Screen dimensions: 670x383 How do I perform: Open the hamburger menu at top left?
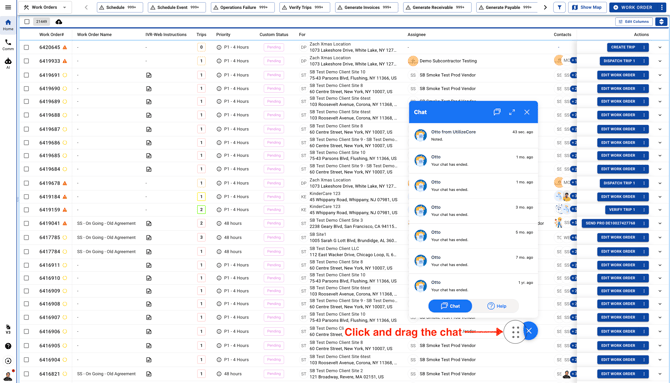[x=8, y=7]
